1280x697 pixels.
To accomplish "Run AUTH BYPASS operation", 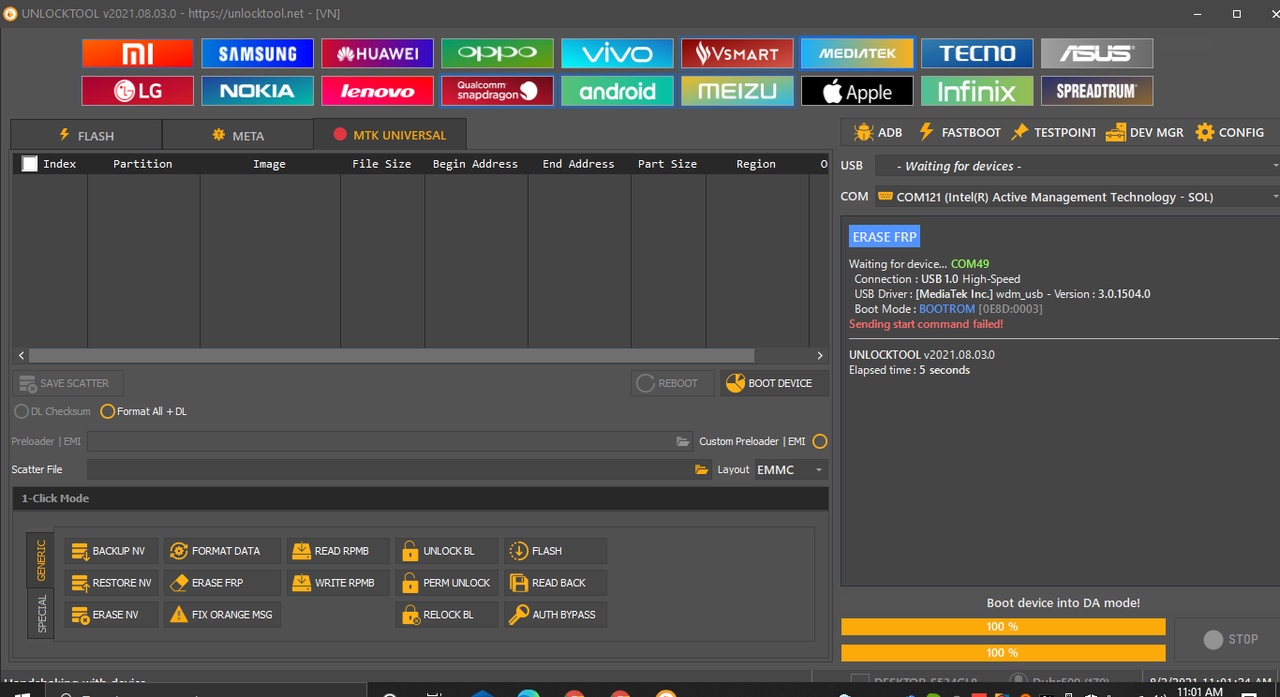I will tap(555, 615).
